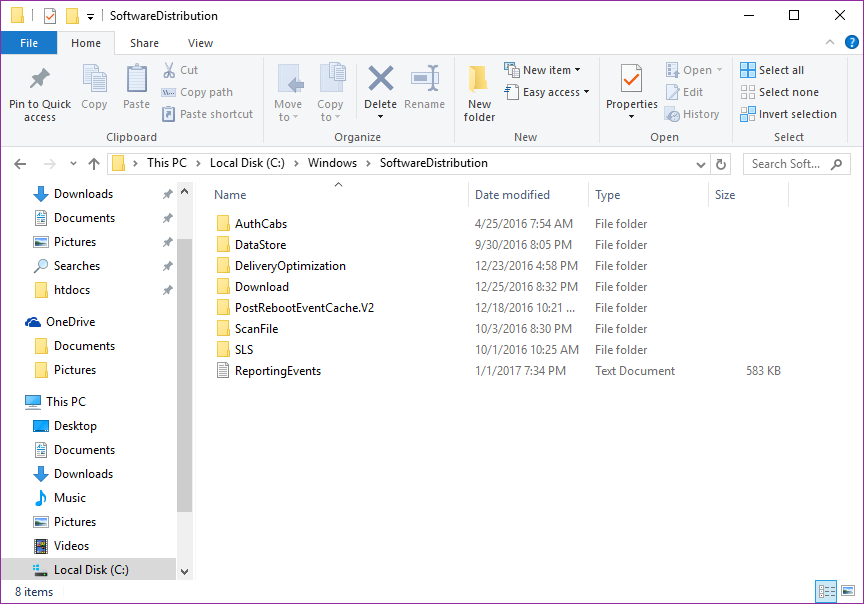Image resolution: width=864 pixels, height=604 pixels.
Task: Open OneDrive in navigation pane
Action: point(60,322)
